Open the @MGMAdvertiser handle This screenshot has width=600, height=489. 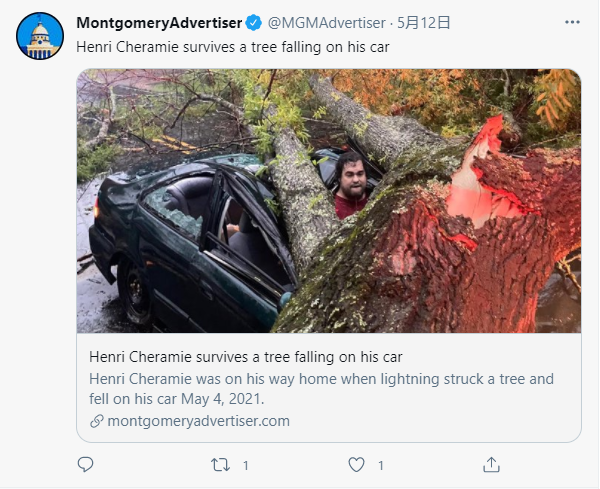(x=326, y=23)
